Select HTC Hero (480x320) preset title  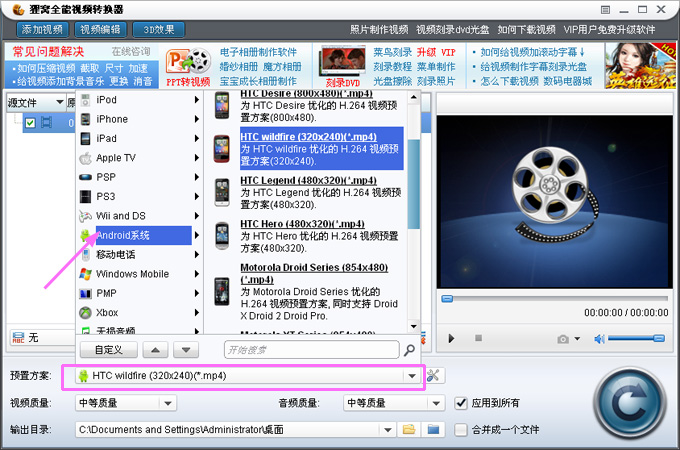click(302, 224)
